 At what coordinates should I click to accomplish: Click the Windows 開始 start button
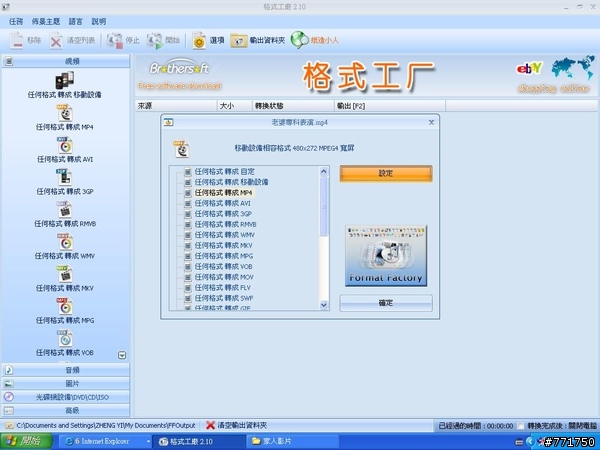26,441
